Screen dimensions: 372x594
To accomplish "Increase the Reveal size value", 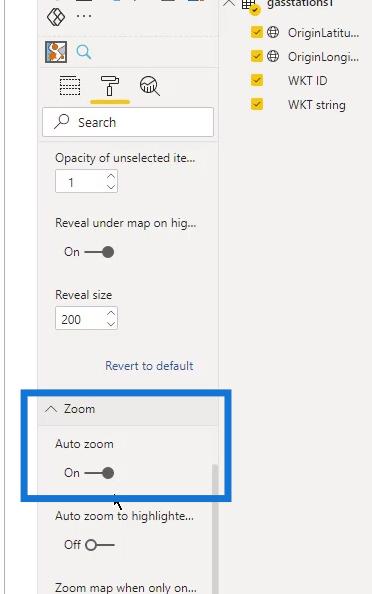I will click(x=111, y=313).
